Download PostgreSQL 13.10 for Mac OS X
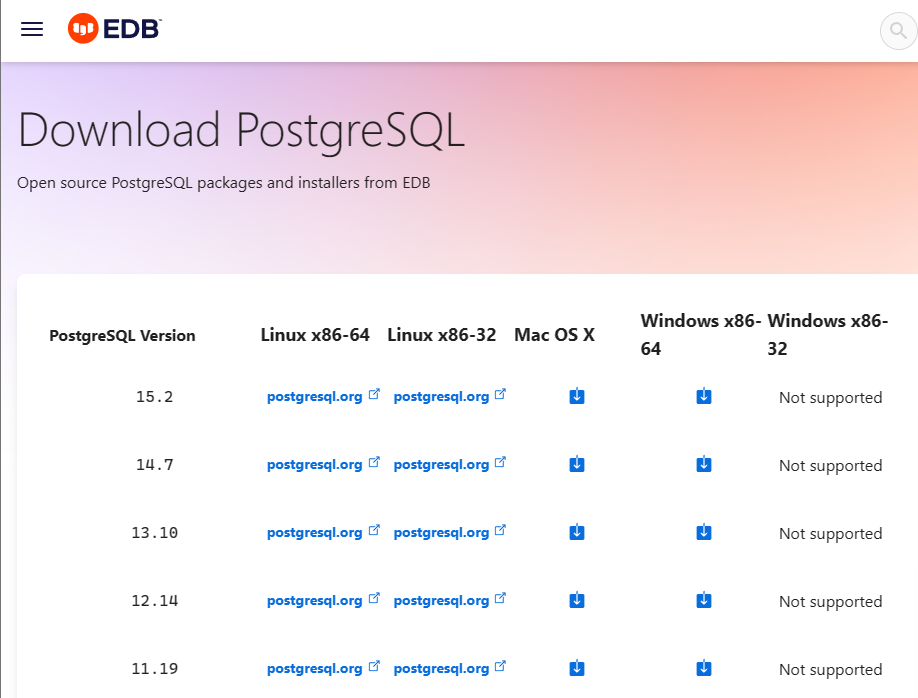 [577, 532]
